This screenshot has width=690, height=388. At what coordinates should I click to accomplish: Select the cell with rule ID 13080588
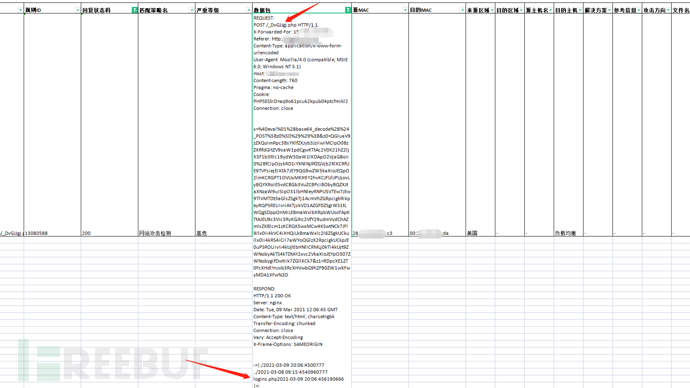tap(52, 125)
